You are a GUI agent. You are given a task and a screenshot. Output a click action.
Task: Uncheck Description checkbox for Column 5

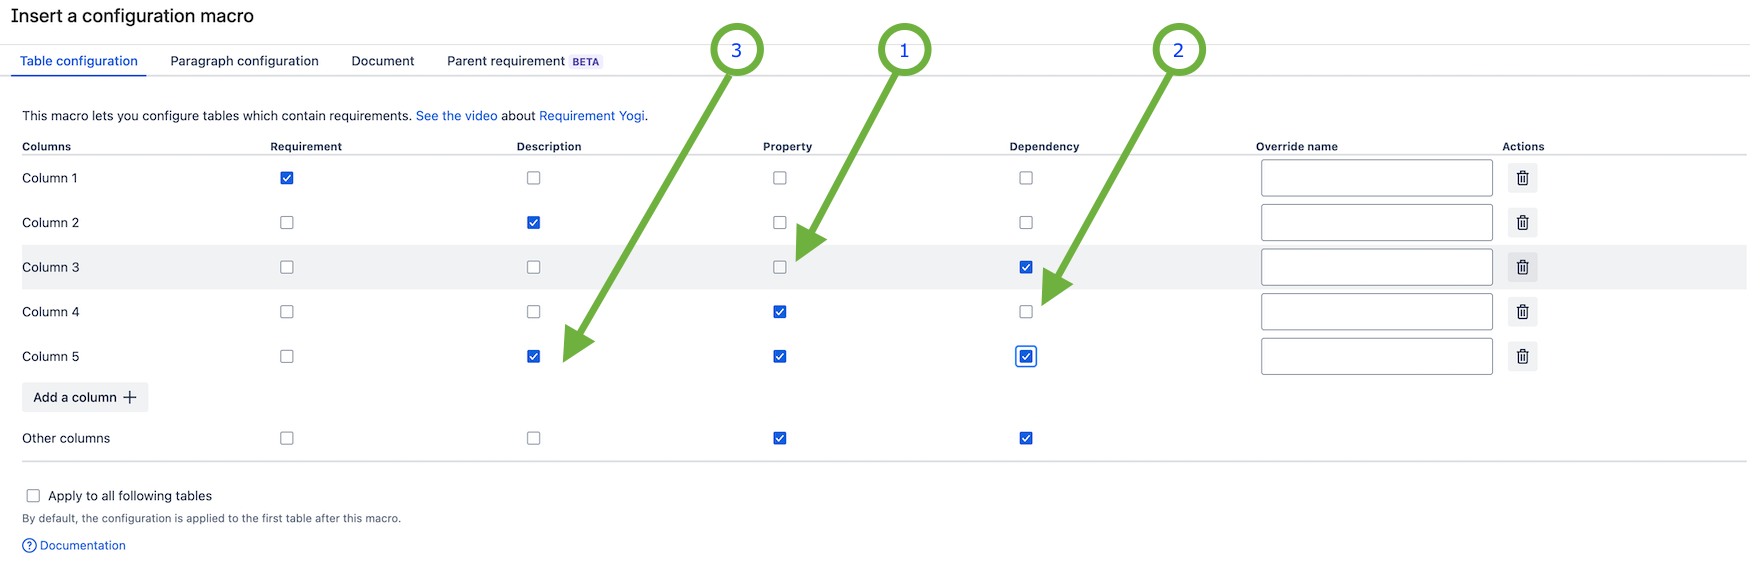pos(533,356)
